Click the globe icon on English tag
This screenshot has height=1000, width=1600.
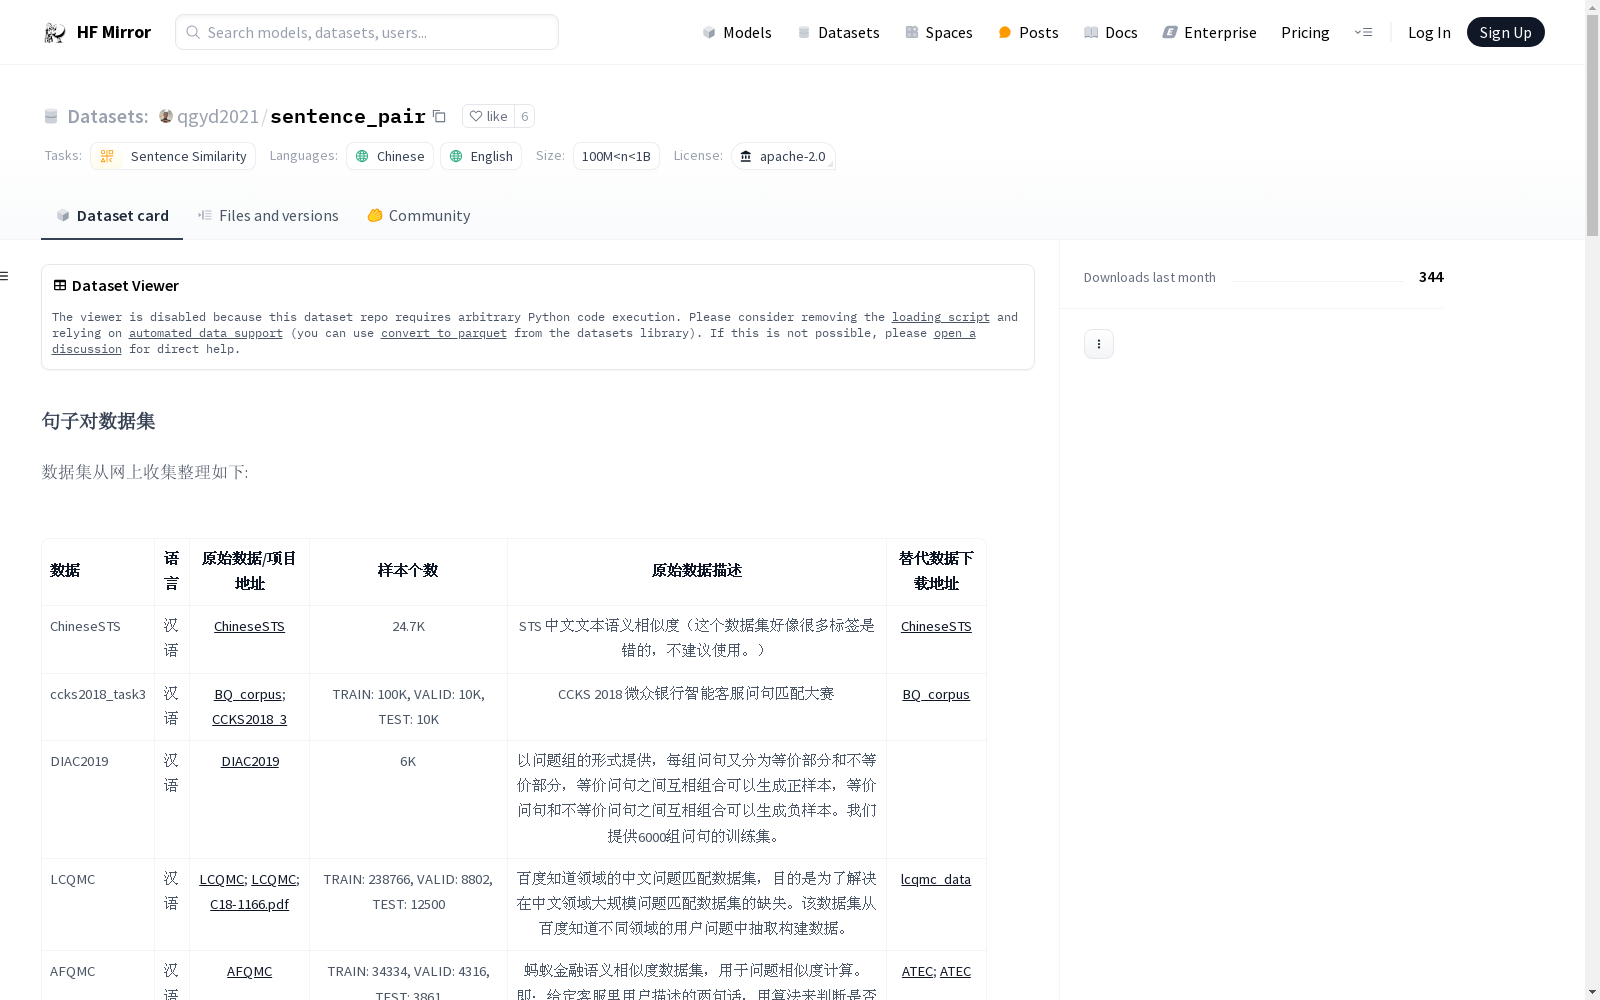(456, 156)
